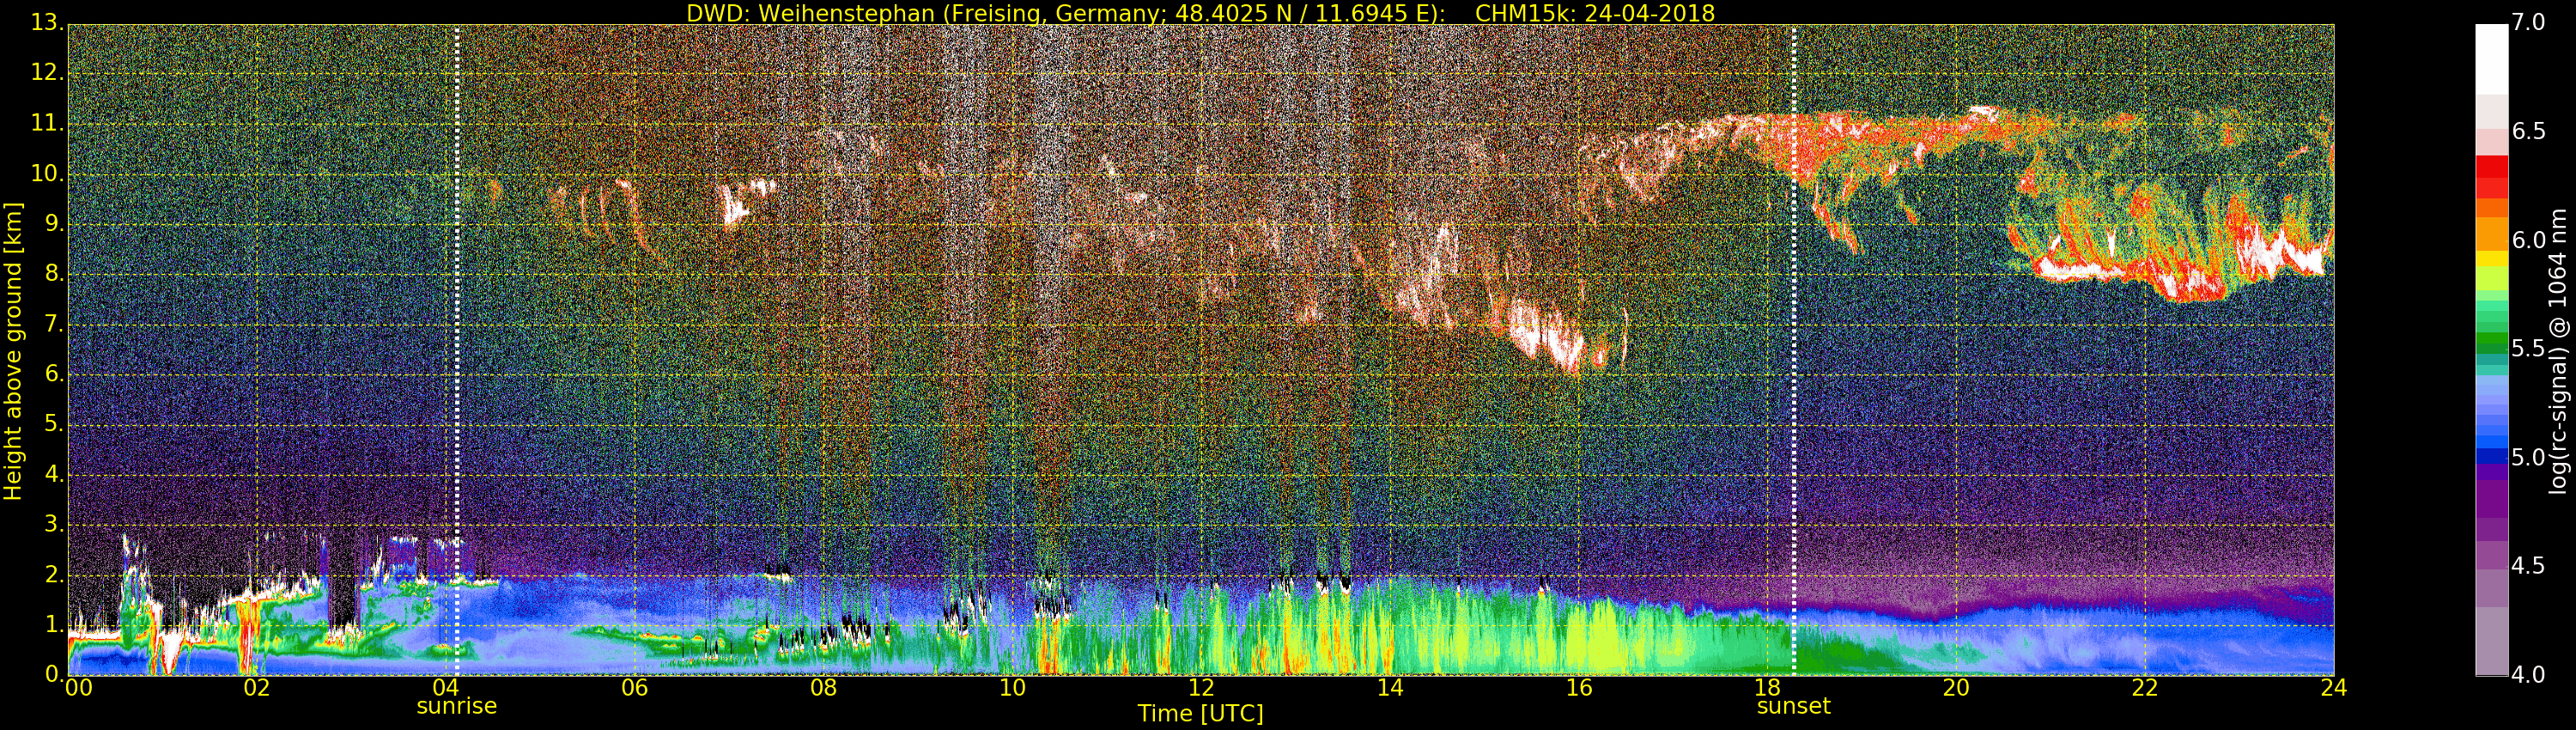Click the height tick label '11.'

coord(46,124)
